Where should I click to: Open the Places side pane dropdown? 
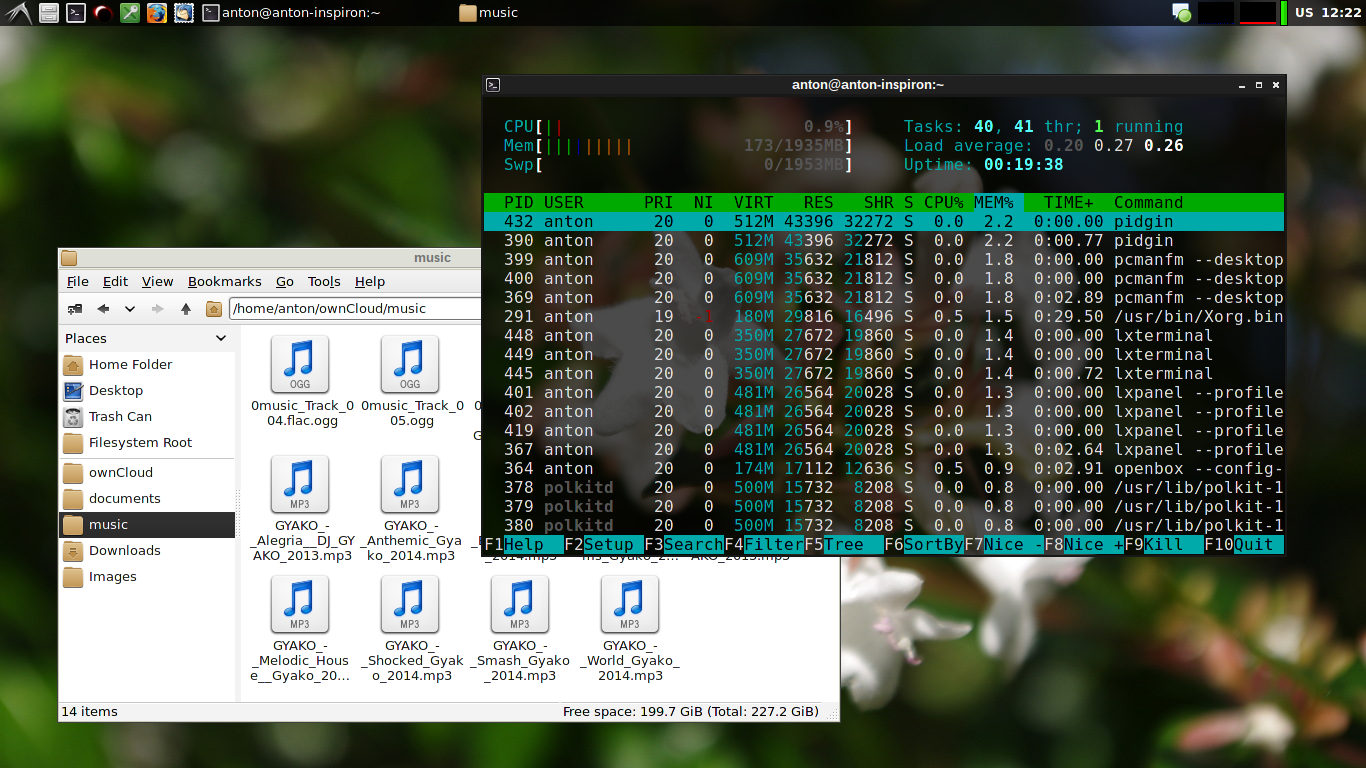(x=221, y=338)
